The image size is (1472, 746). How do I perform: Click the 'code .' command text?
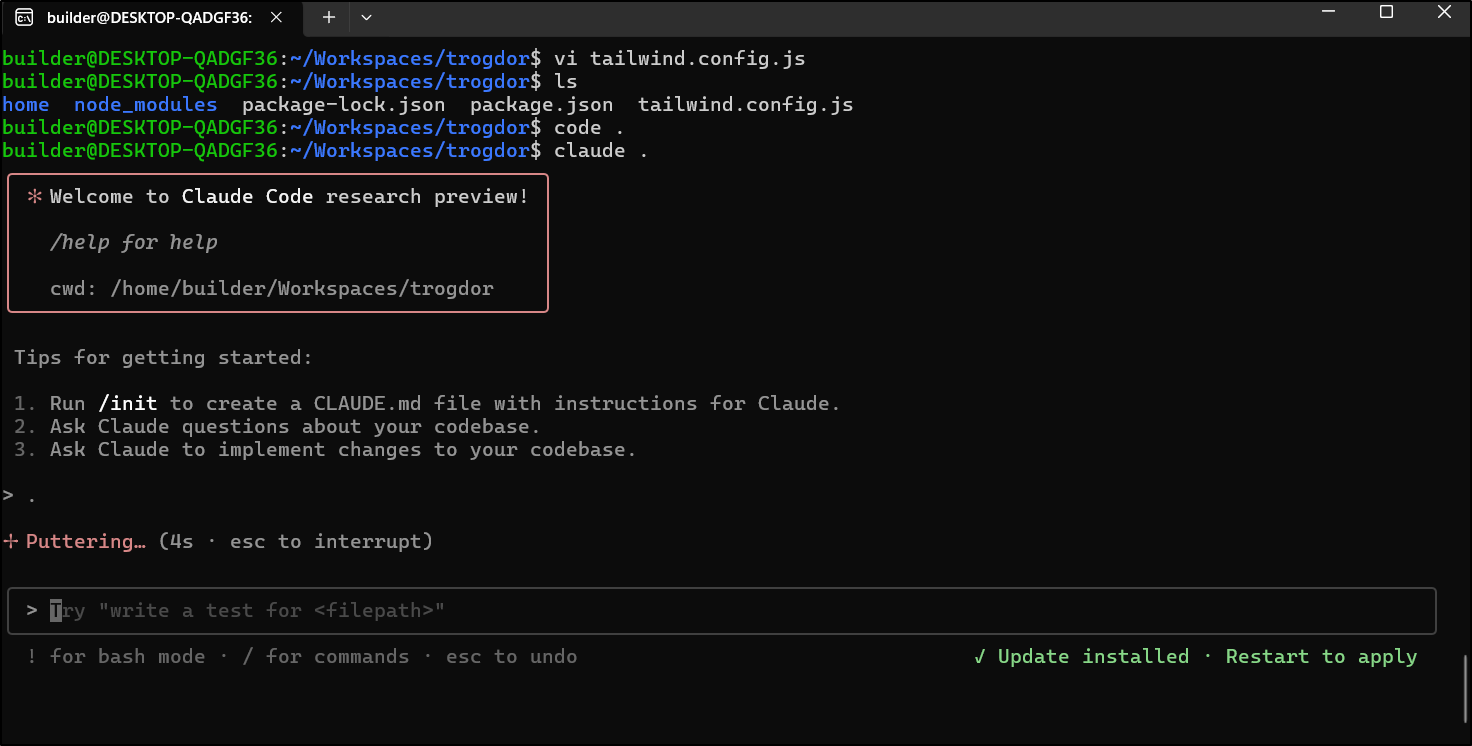(x=590, y=128)
